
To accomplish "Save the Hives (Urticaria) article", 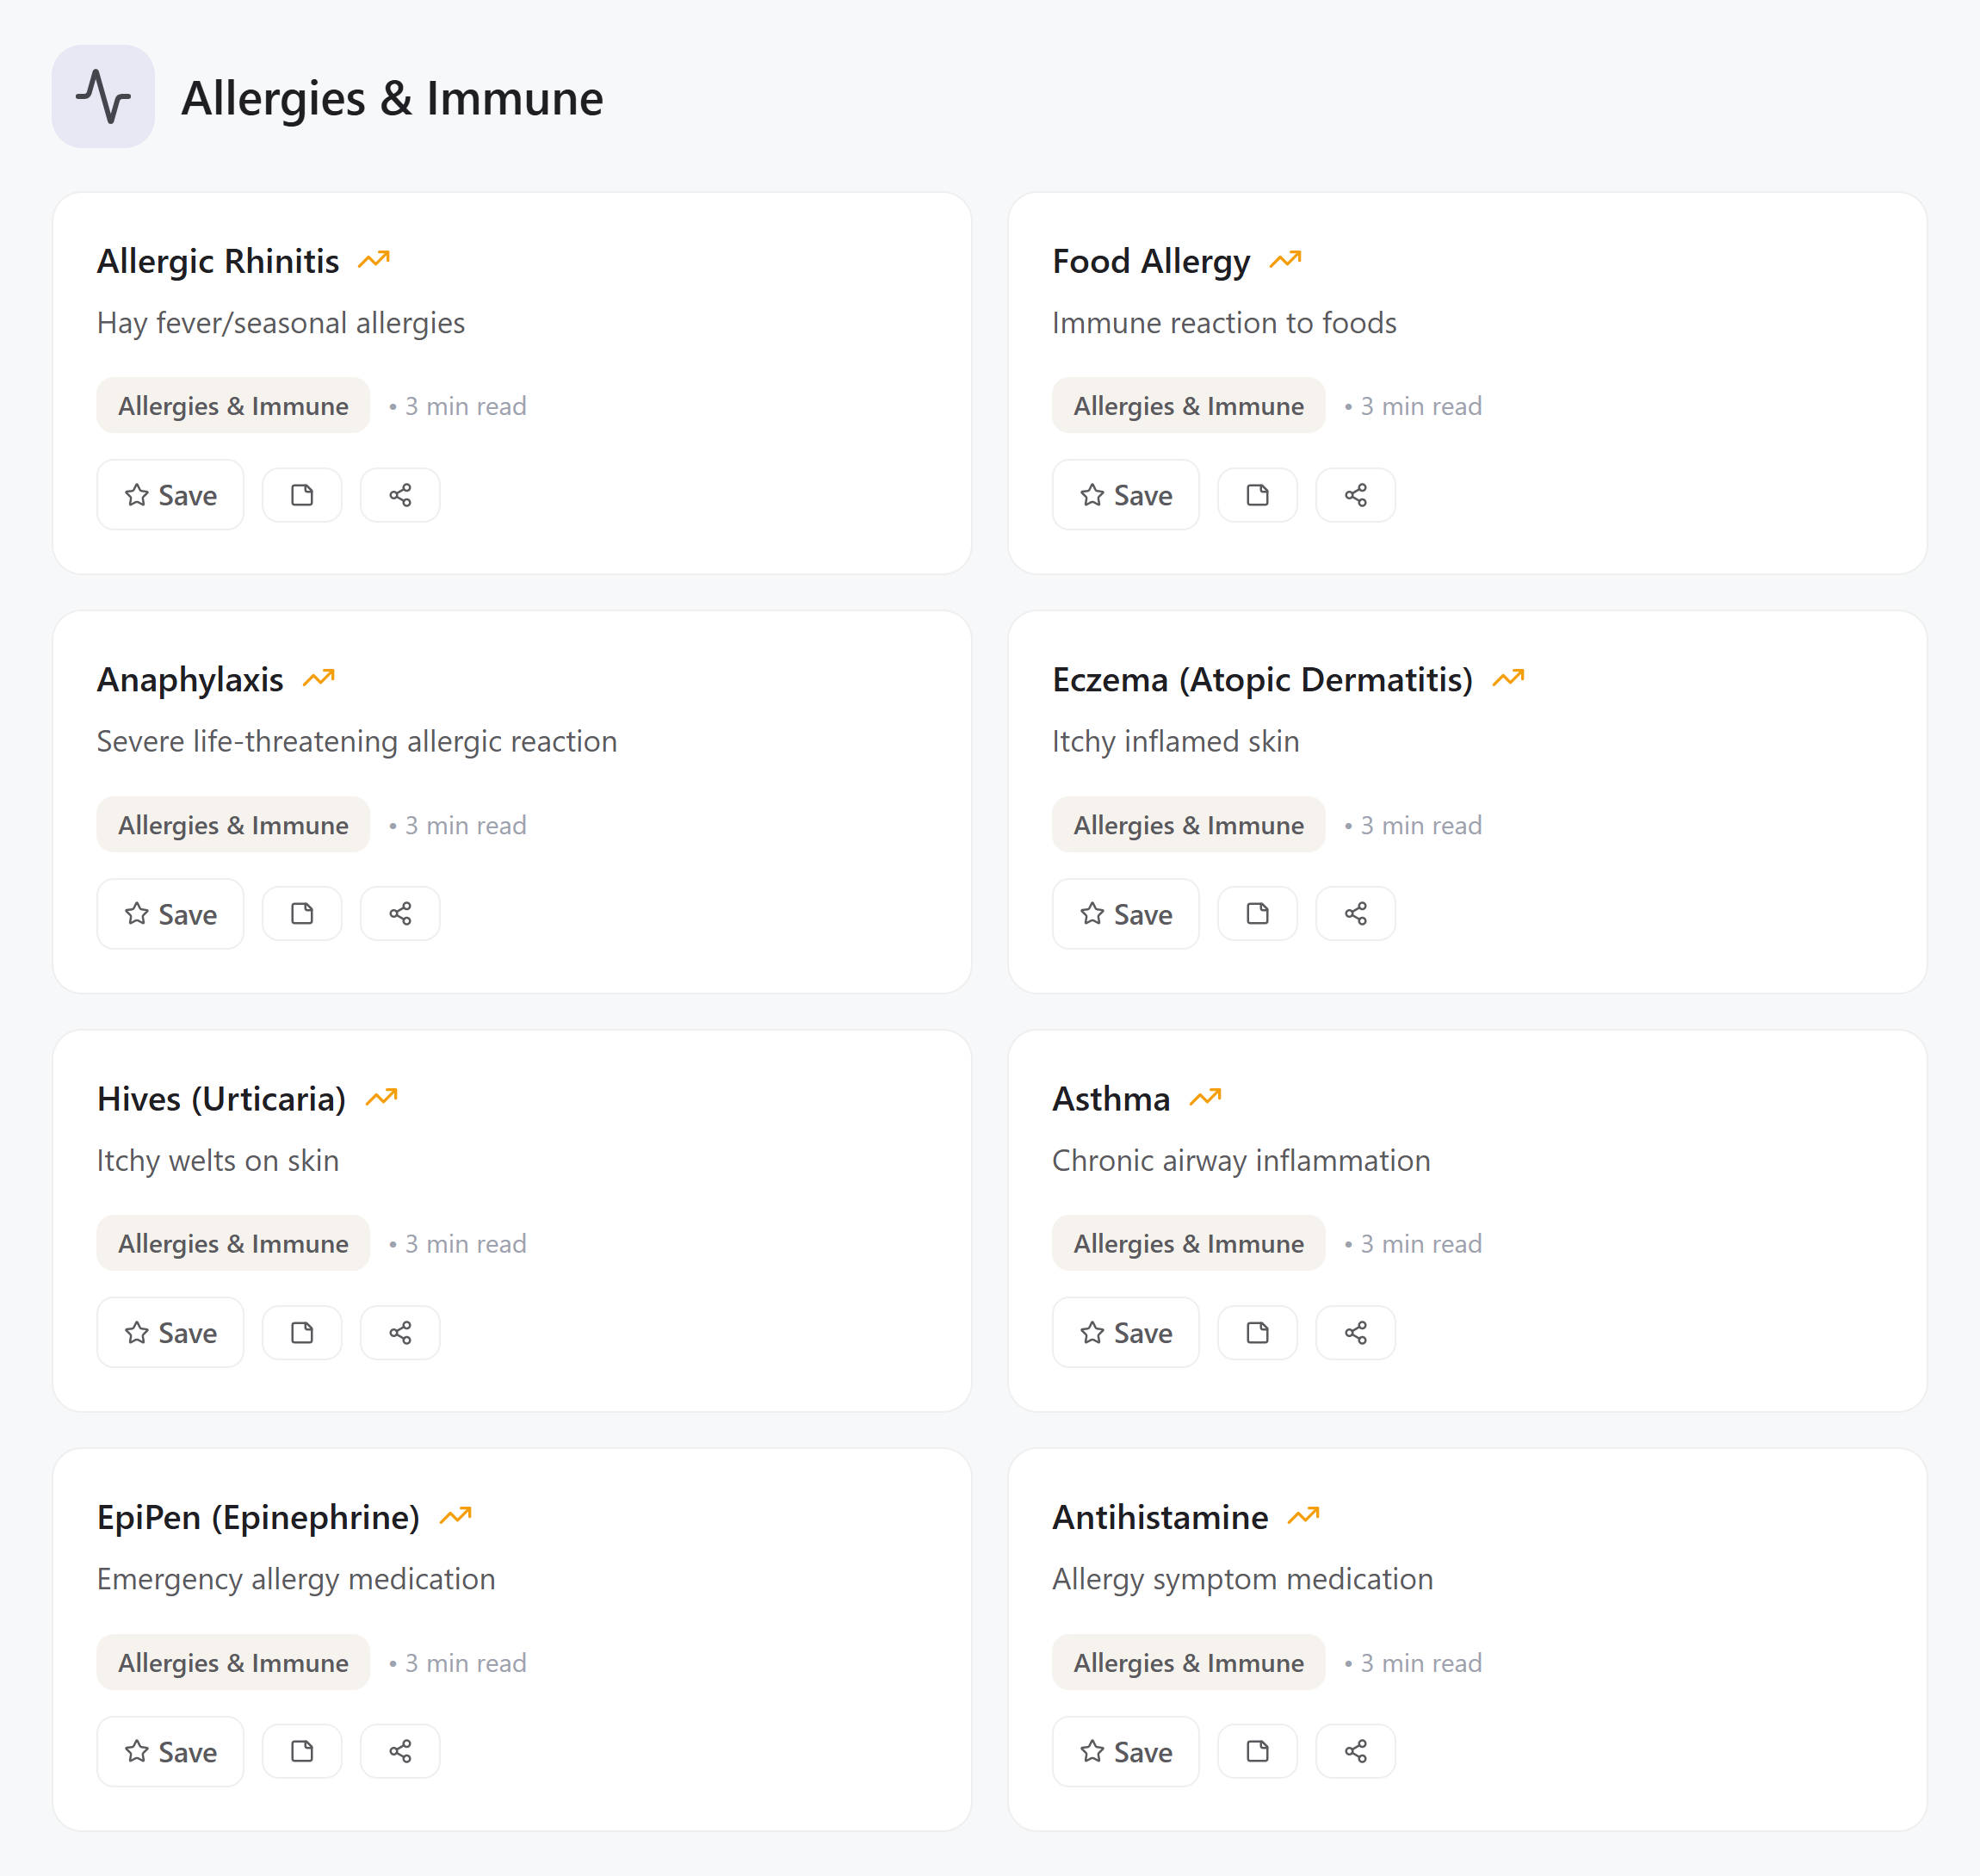I will point(170,1333).
